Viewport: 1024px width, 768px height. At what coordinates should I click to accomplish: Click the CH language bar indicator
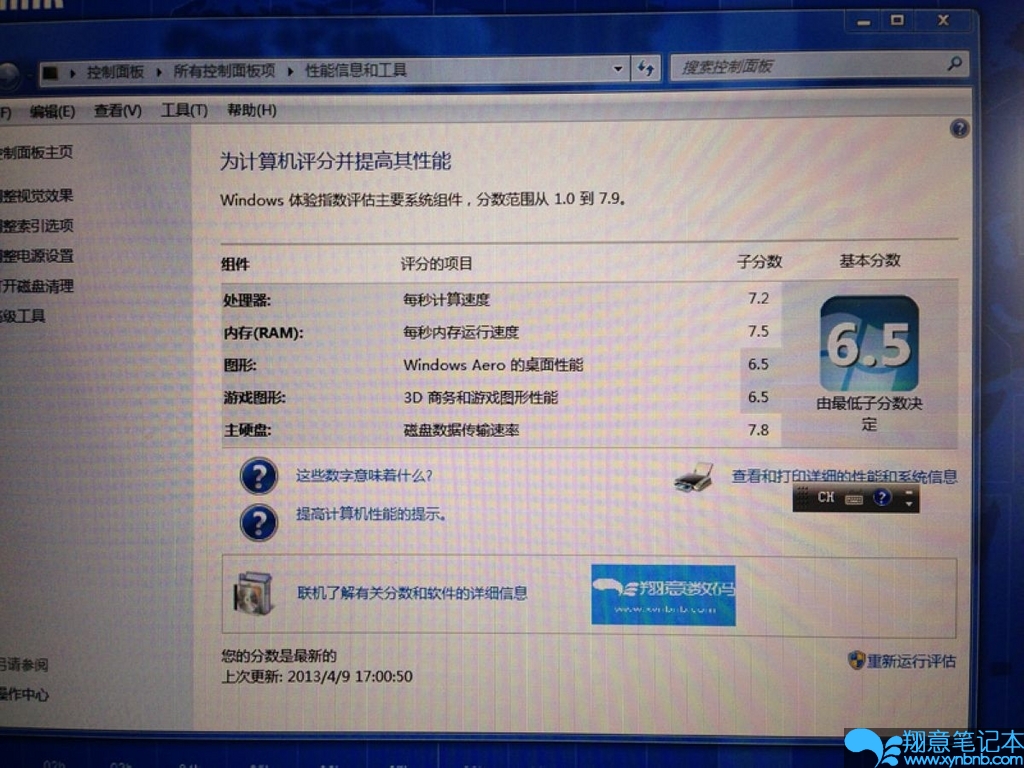pos(826,498)
